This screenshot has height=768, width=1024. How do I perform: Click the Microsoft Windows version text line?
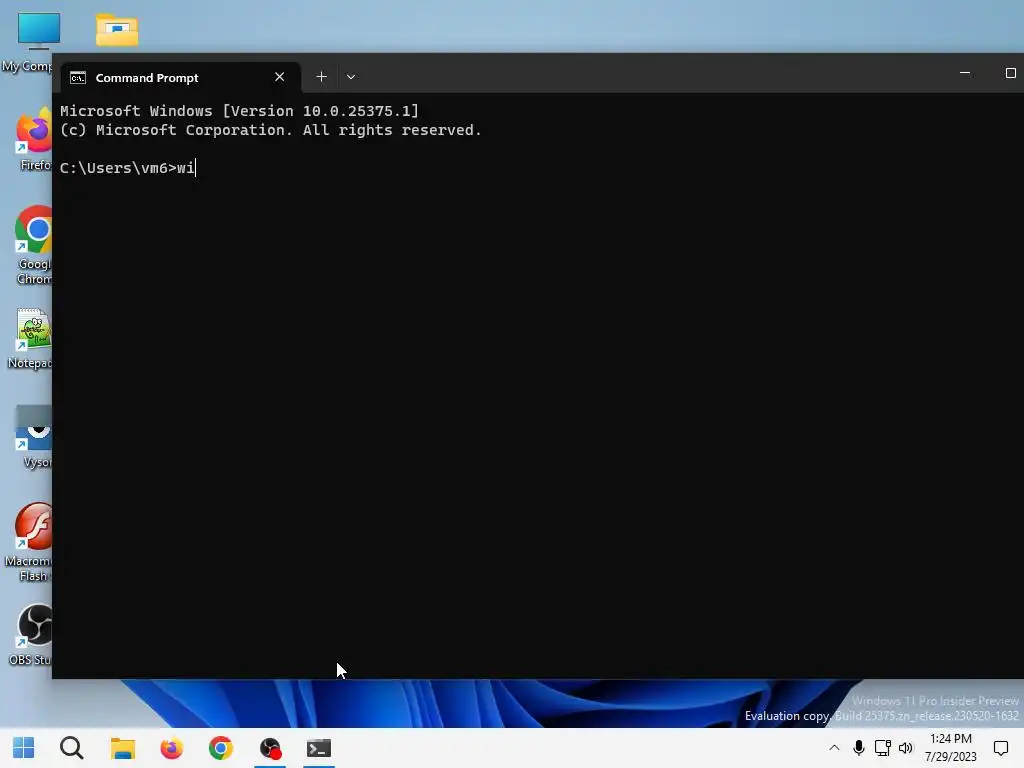coord(239,111)
